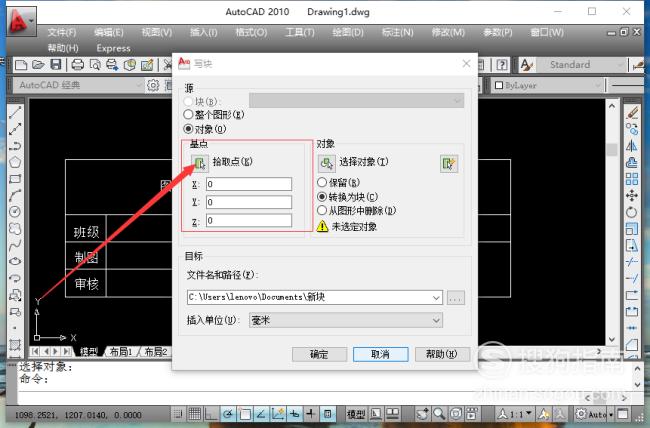Viewport: 650px width, 428px height.
Task: Select the Circle draw tool
Action: click(x=15, y=212)
